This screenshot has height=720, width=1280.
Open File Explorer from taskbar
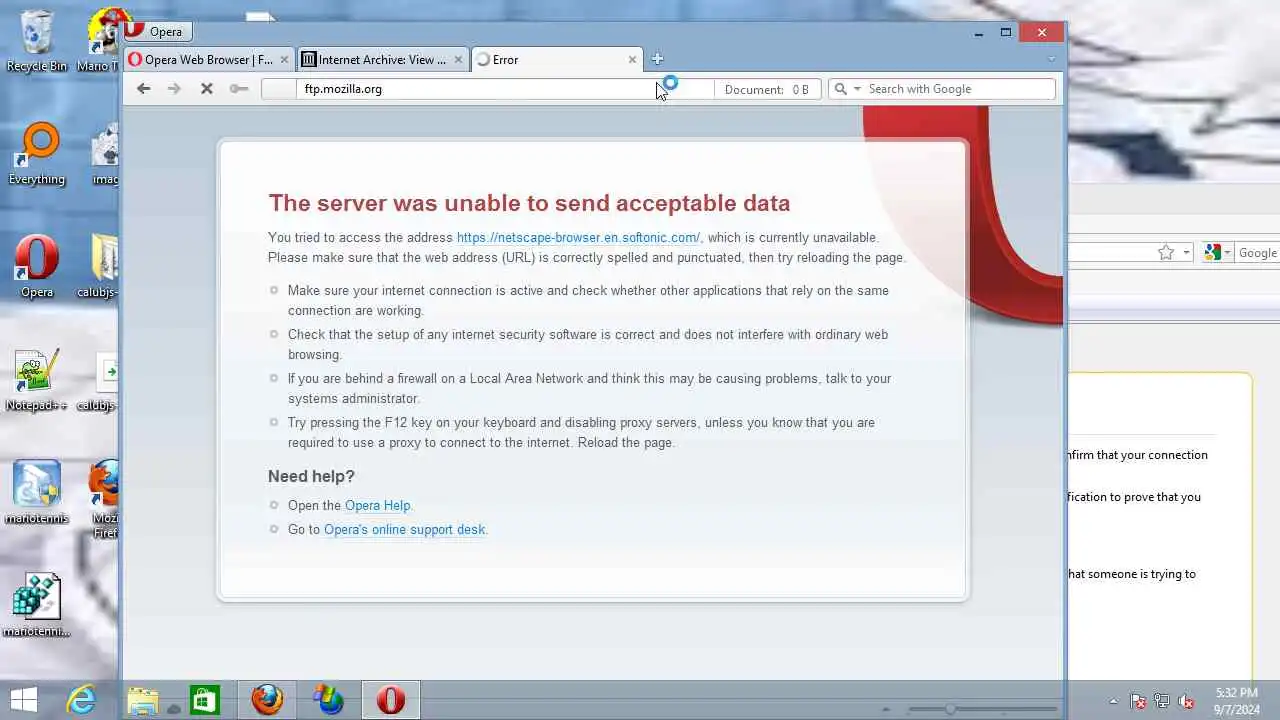click(143, 699)
